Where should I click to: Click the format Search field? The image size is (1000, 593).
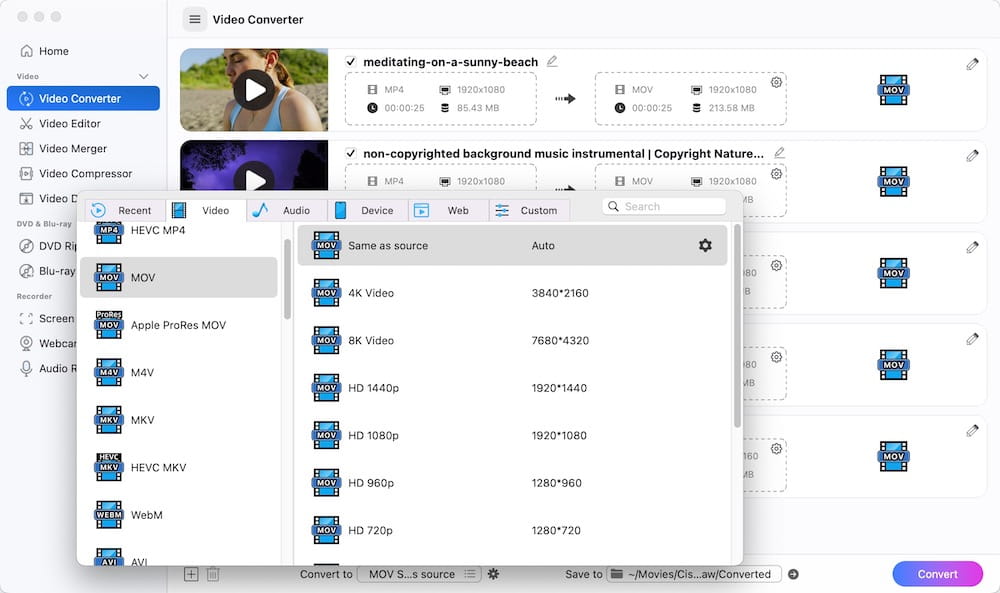664,207
